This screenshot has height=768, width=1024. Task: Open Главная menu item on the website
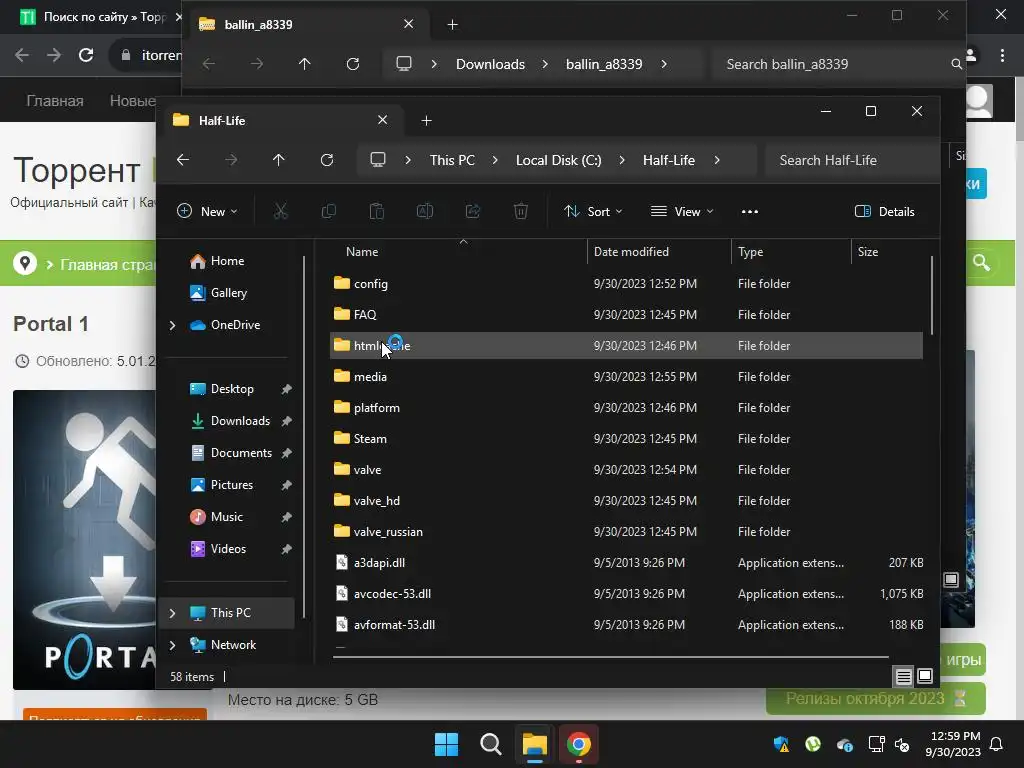(x=55, y=101)
